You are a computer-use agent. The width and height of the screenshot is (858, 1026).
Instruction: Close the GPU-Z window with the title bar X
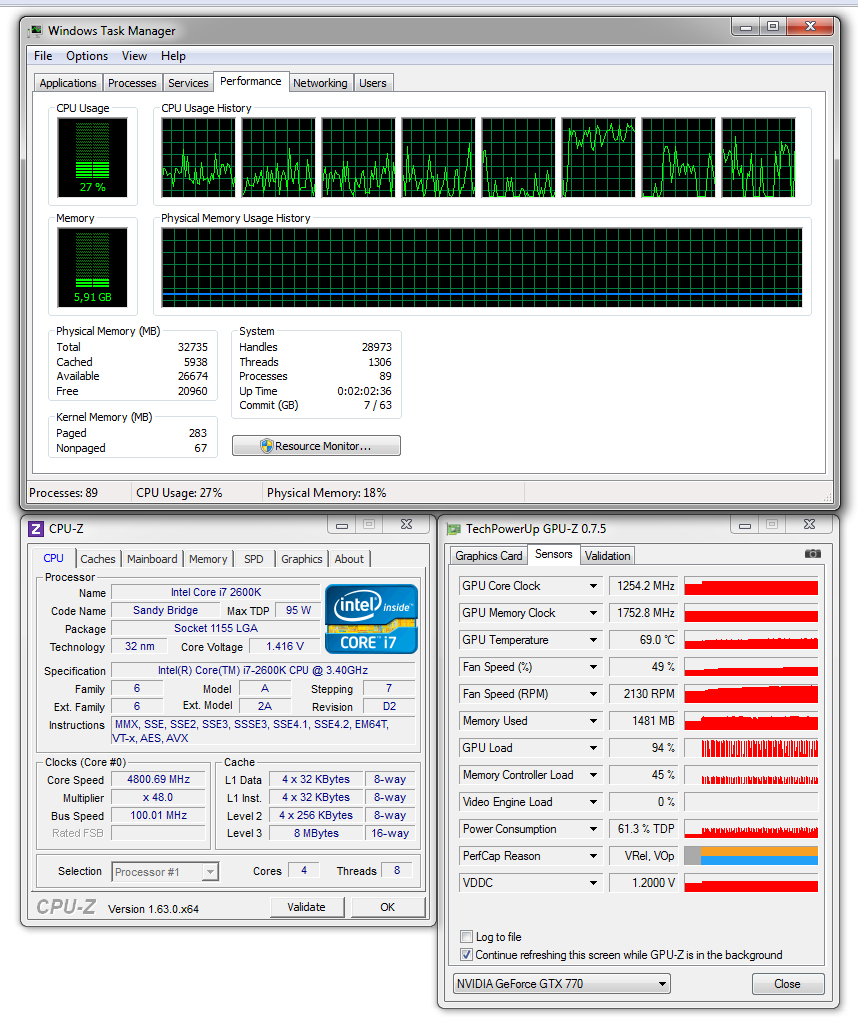click(x=810, y=525)
